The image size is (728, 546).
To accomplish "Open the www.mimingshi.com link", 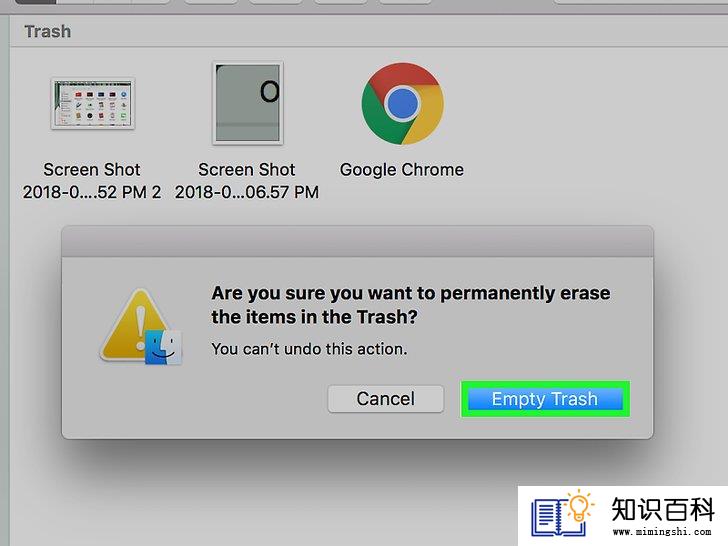I will [662, 532].
